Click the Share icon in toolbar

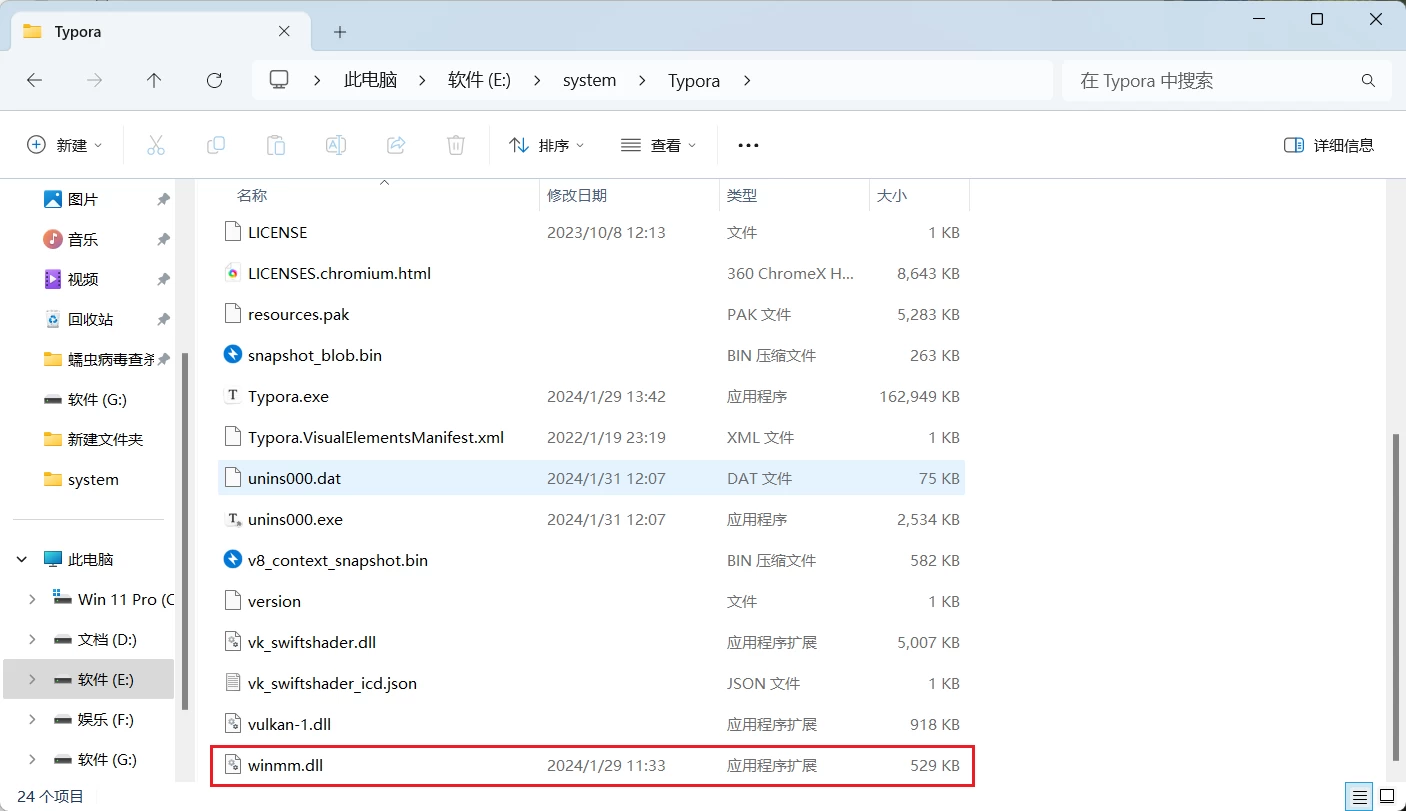click(x=396, y=145)
